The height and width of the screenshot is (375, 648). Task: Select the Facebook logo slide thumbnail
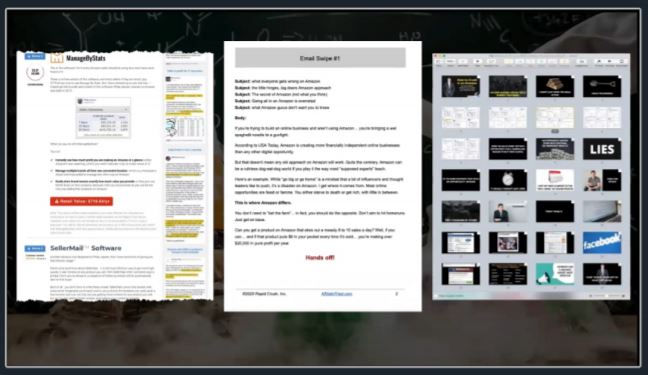(x=602, y=242)
